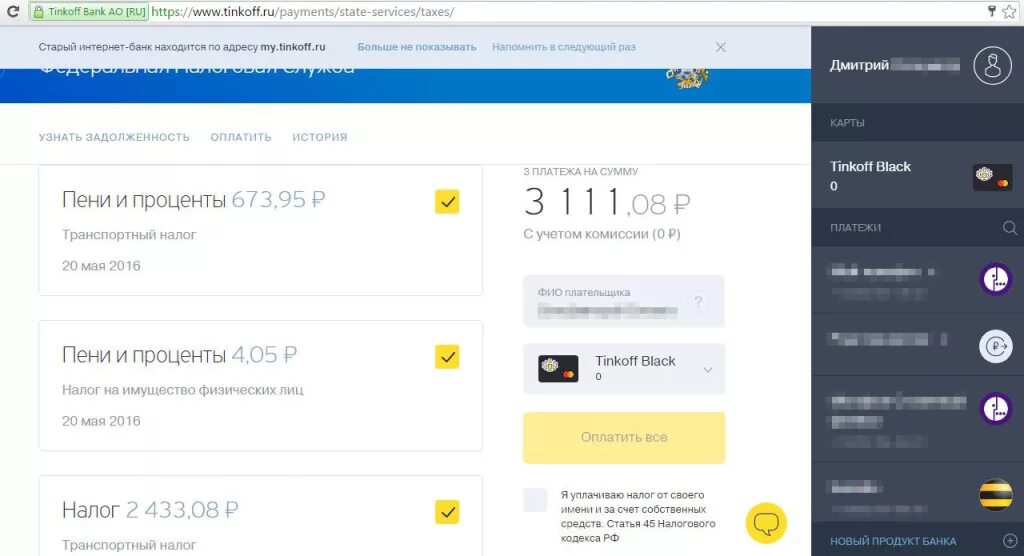
Task: Click the key icon in the address bar
Action: (x=992, y=10)
